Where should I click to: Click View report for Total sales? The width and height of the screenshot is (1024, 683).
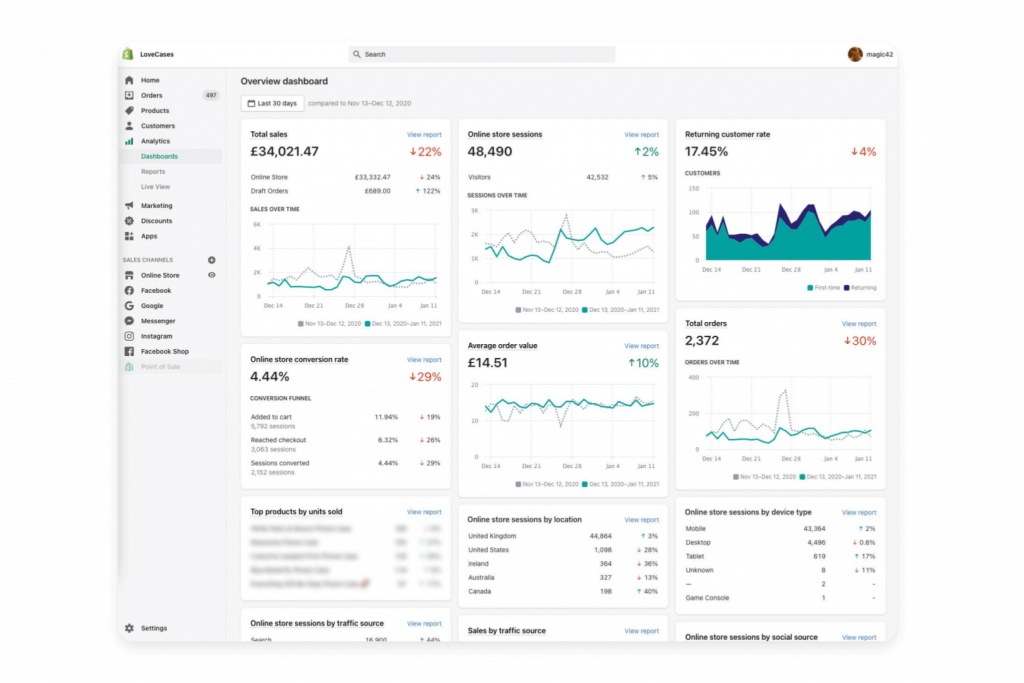(424, 134)
